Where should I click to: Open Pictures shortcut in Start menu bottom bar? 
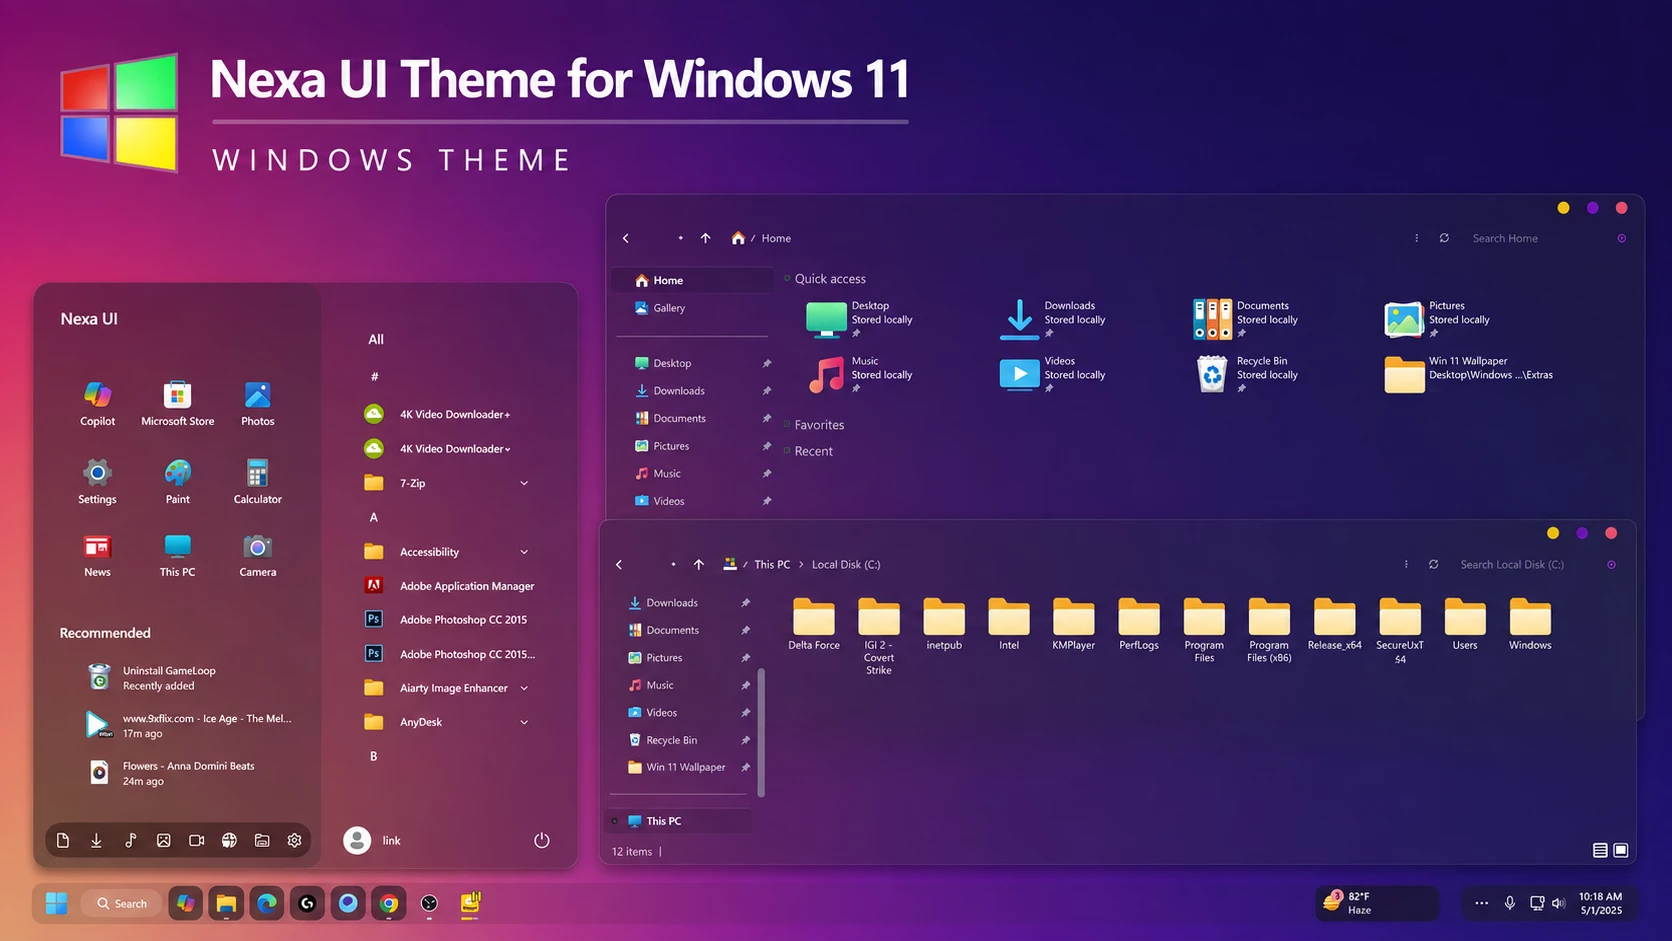pyautogui.click(x=163, y=840)
